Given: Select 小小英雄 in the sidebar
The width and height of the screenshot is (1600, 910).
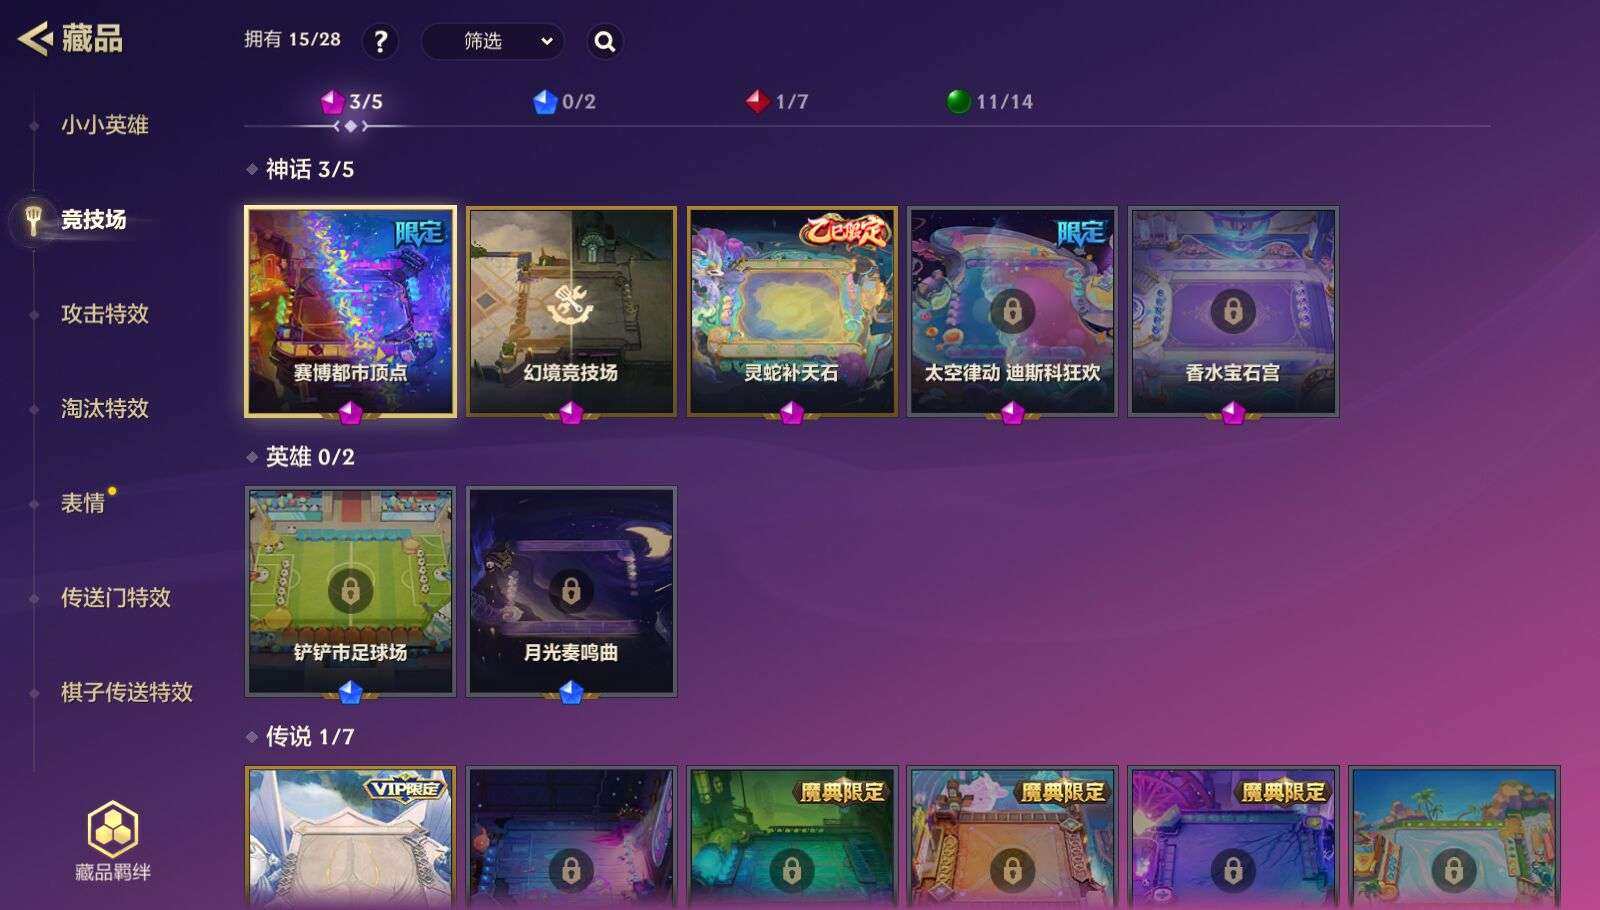Looking at the screenshot, I should point(104,125).
